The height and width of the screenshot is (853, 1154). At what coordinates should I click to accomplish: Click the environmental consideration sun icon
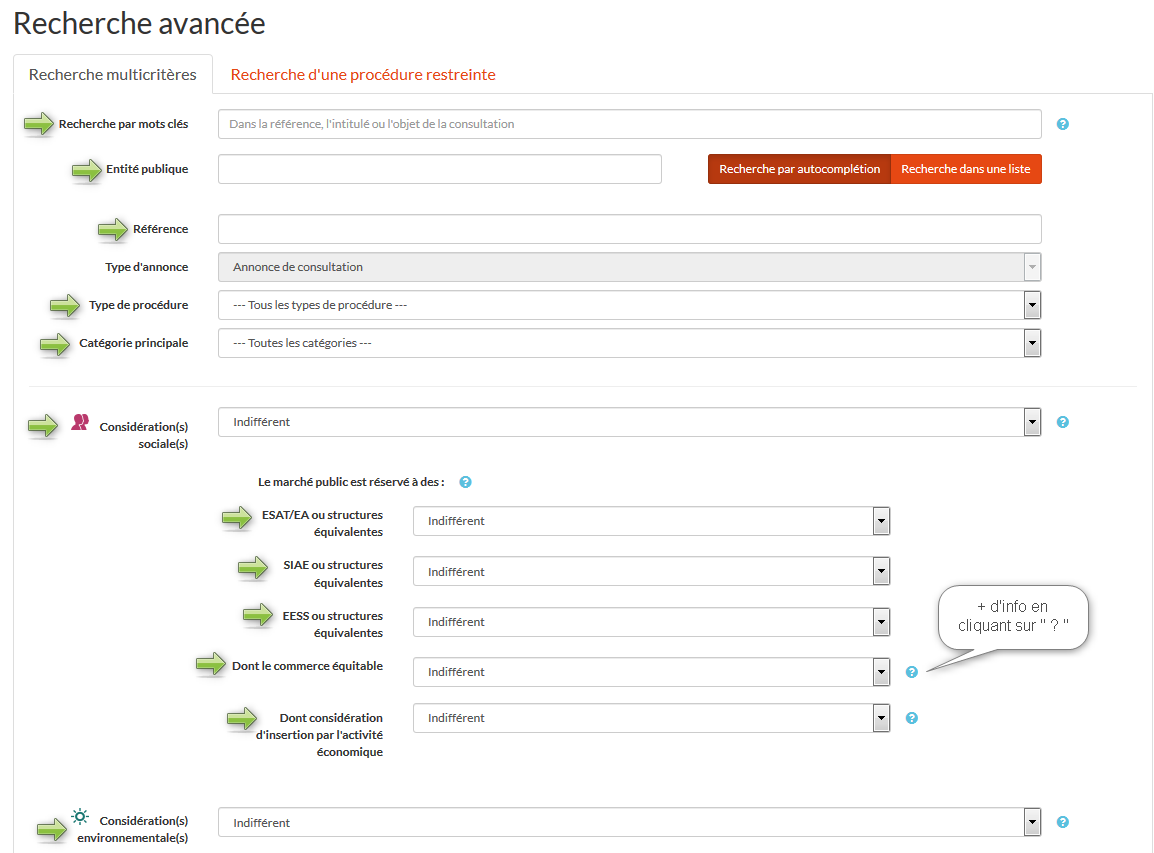[80, 816]
